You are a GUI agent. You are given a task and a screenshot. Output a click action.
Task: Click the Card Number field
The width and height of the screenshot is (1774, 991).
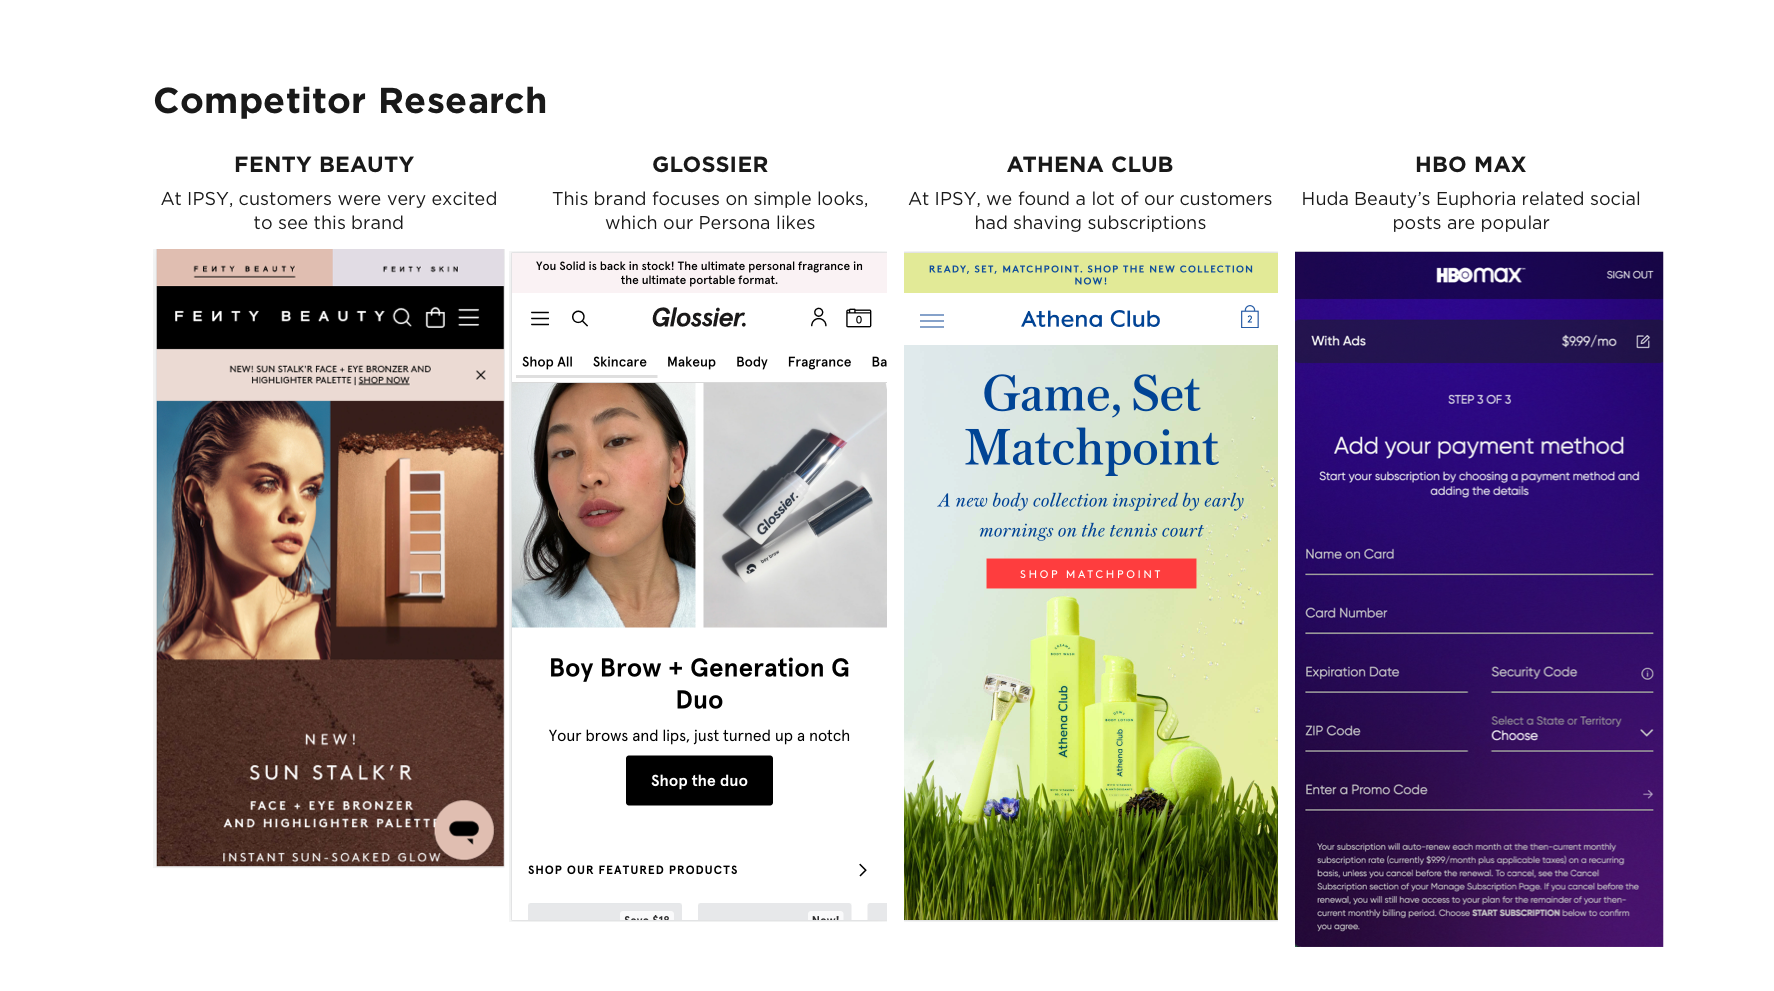point(1479,614)
